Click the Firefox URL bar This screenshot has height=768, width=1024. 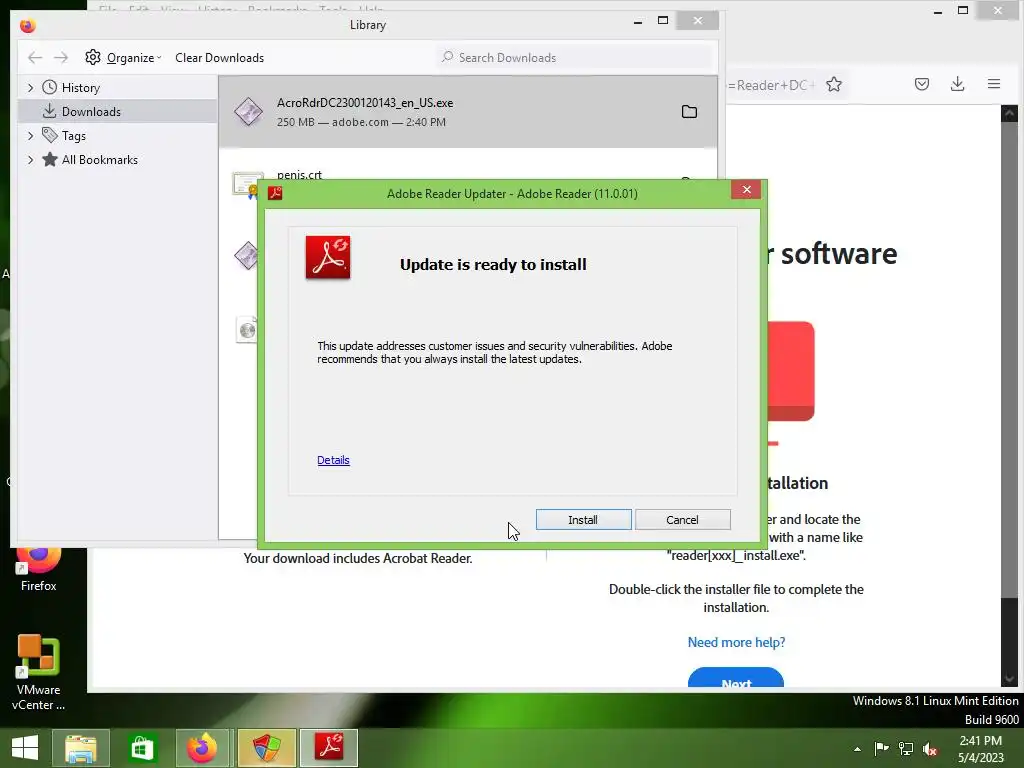(771, 85)
